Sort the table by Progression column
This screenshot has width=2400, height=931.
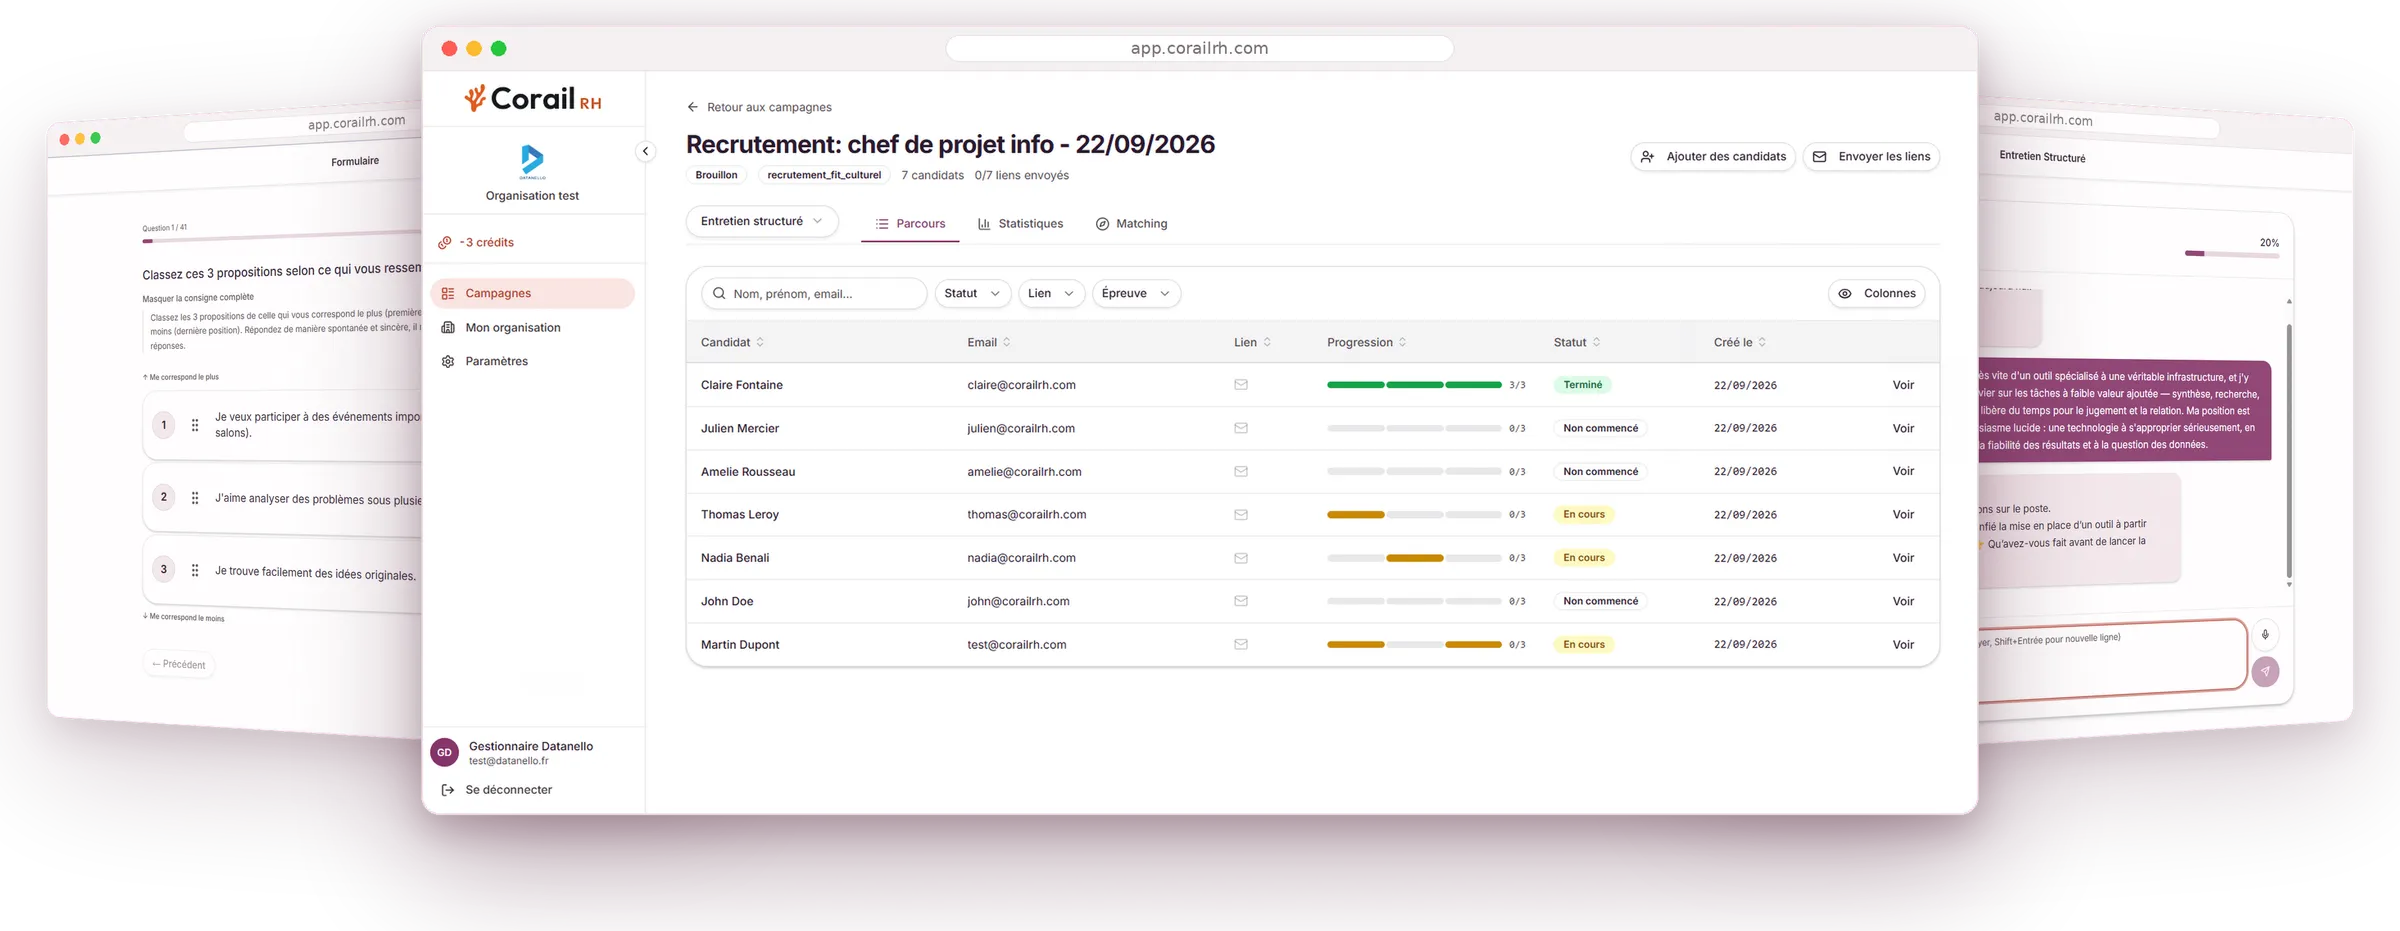tap(1366, 342)
